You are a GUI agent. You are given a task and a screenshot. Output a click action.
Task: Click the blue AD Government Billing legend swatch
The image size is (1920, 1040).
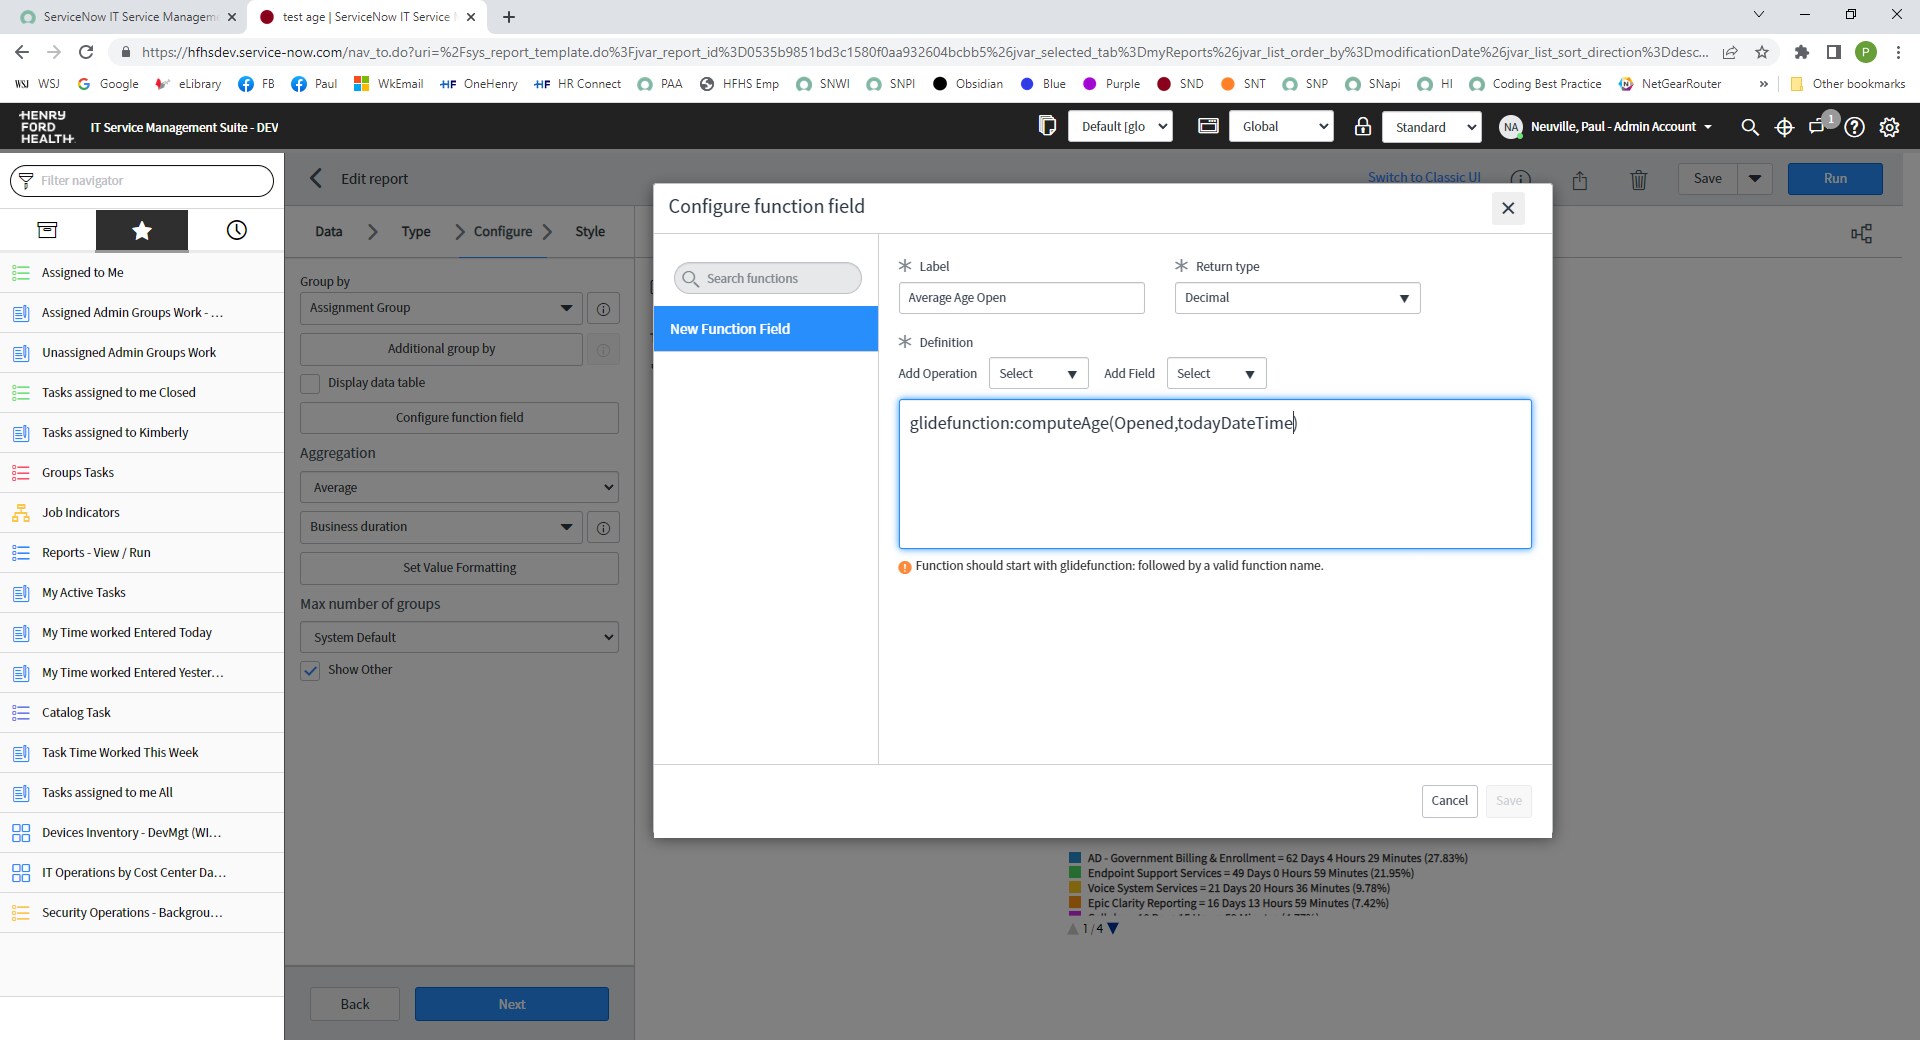(1075, 858)
